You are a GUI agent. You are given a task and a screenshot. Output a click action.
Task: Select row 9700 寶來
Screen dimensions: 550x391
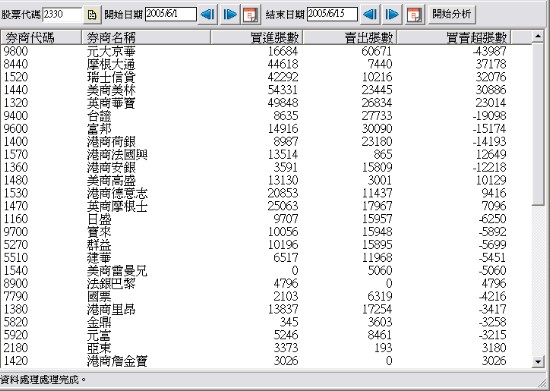[266, 232]
